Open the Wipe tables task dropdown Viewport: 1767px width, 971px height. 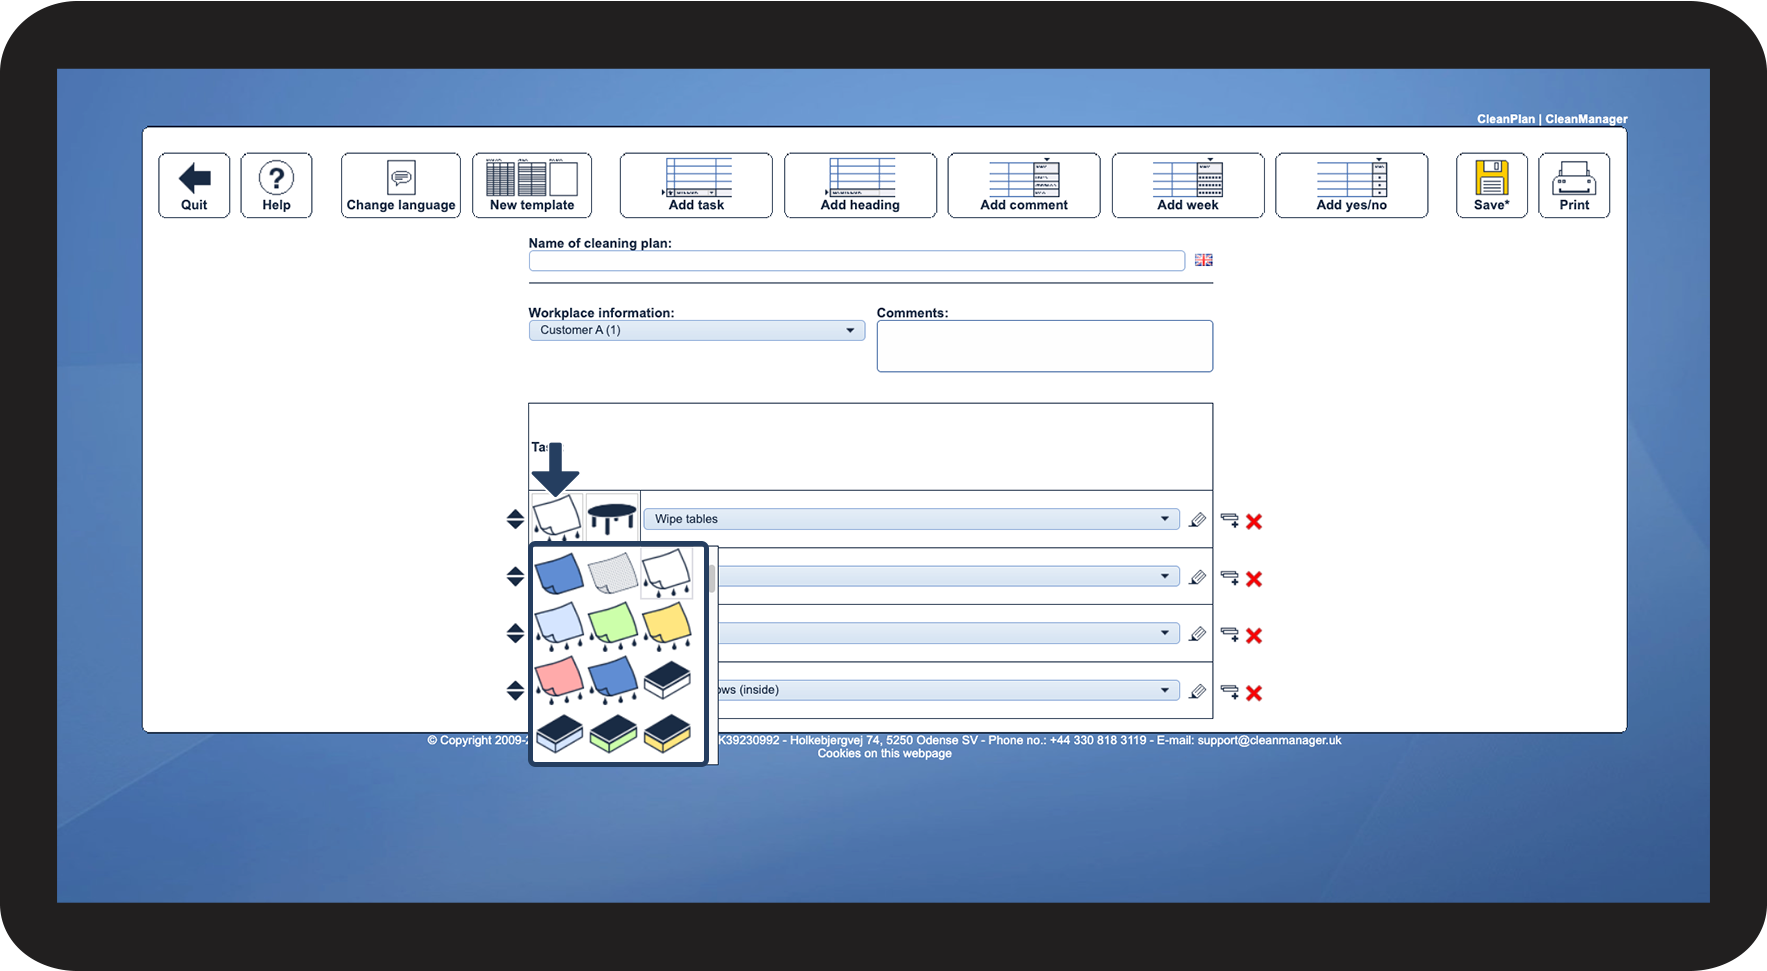912,519
